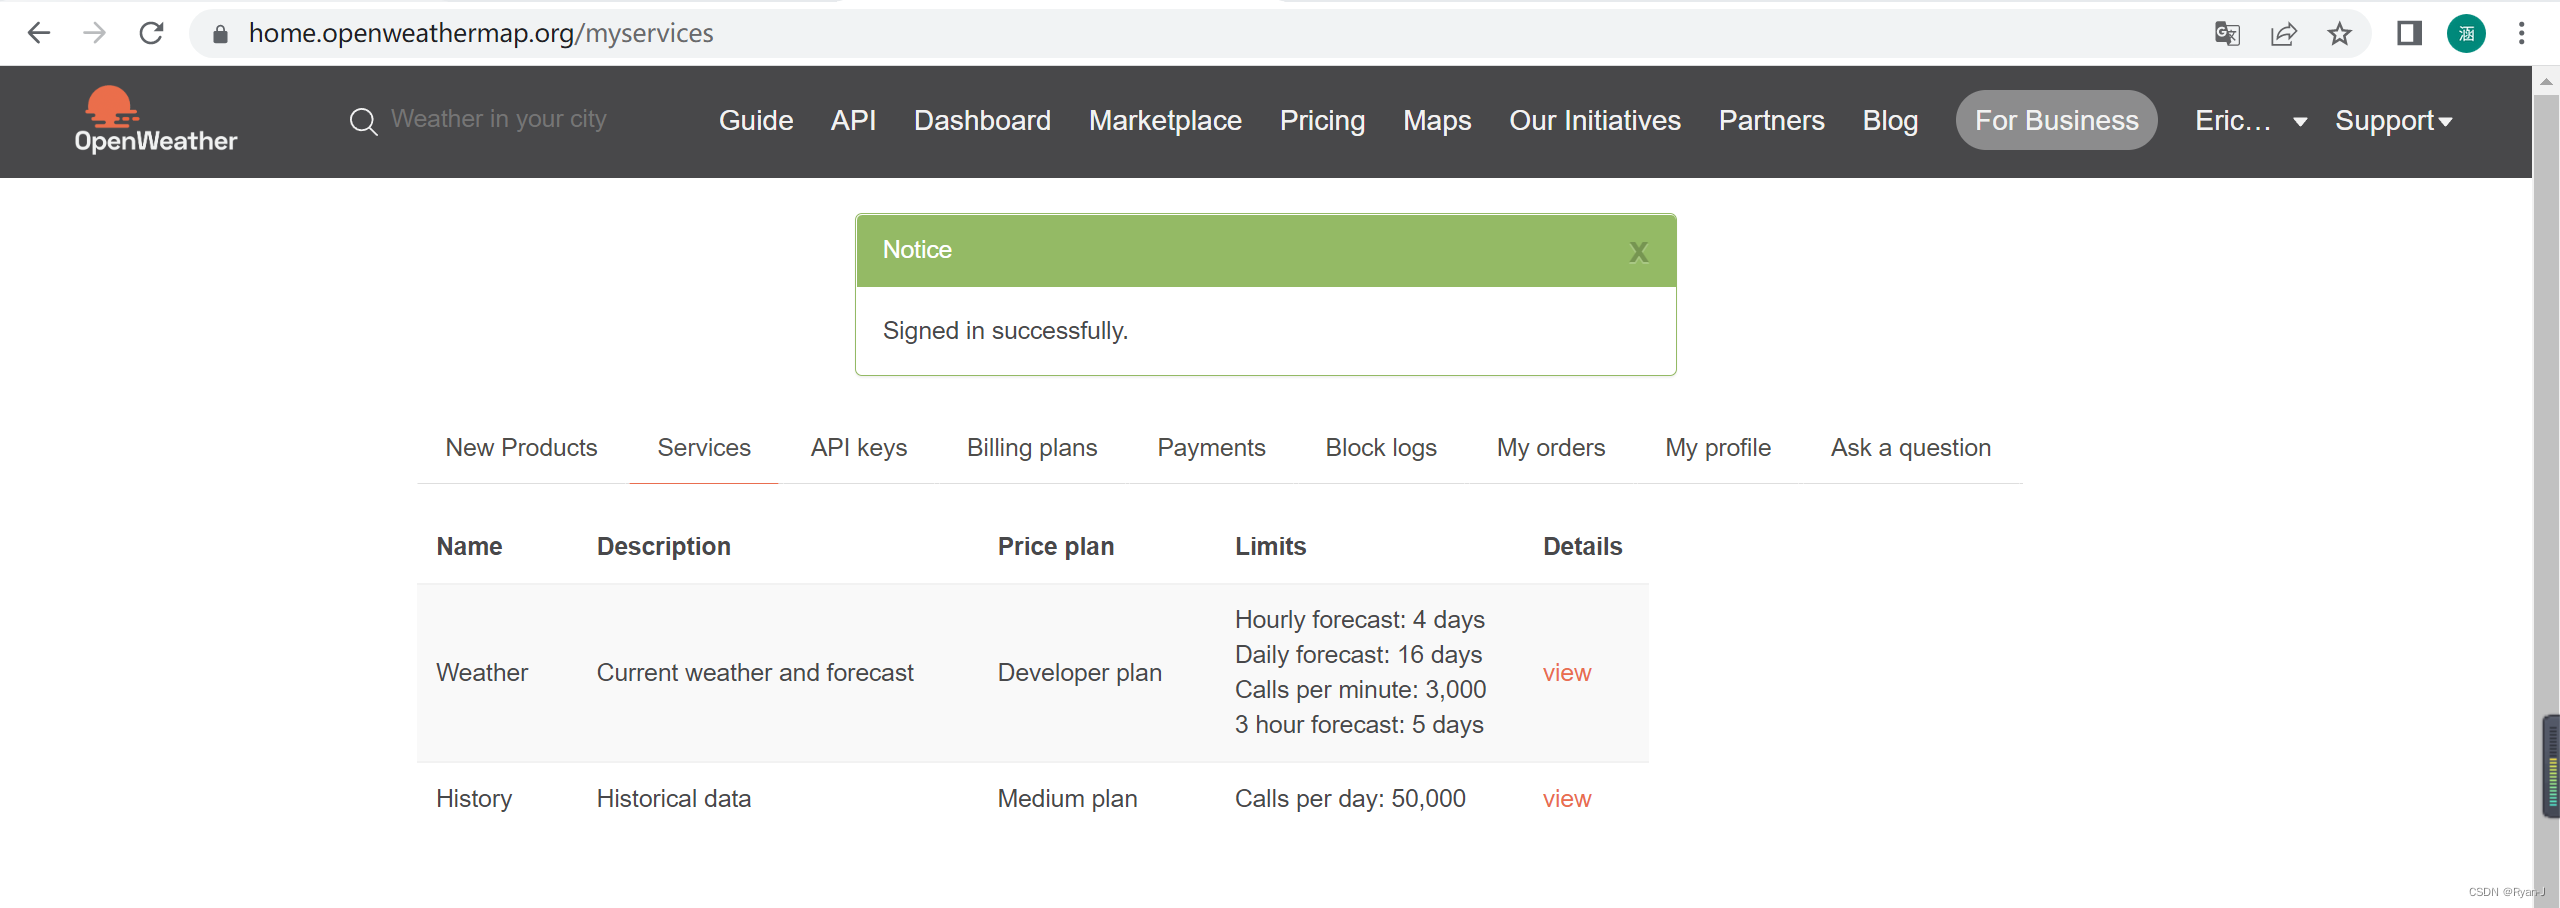Click the Price plan column header

1055,547
